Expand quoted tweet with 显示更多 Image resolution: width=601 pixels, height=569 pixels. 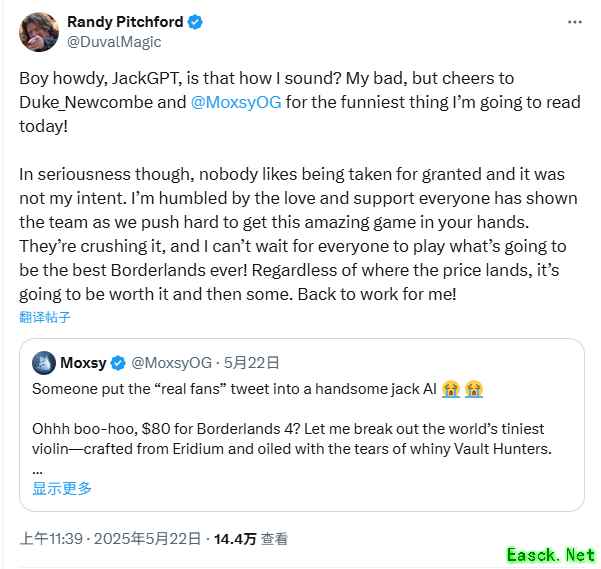(x=62, y=488)
